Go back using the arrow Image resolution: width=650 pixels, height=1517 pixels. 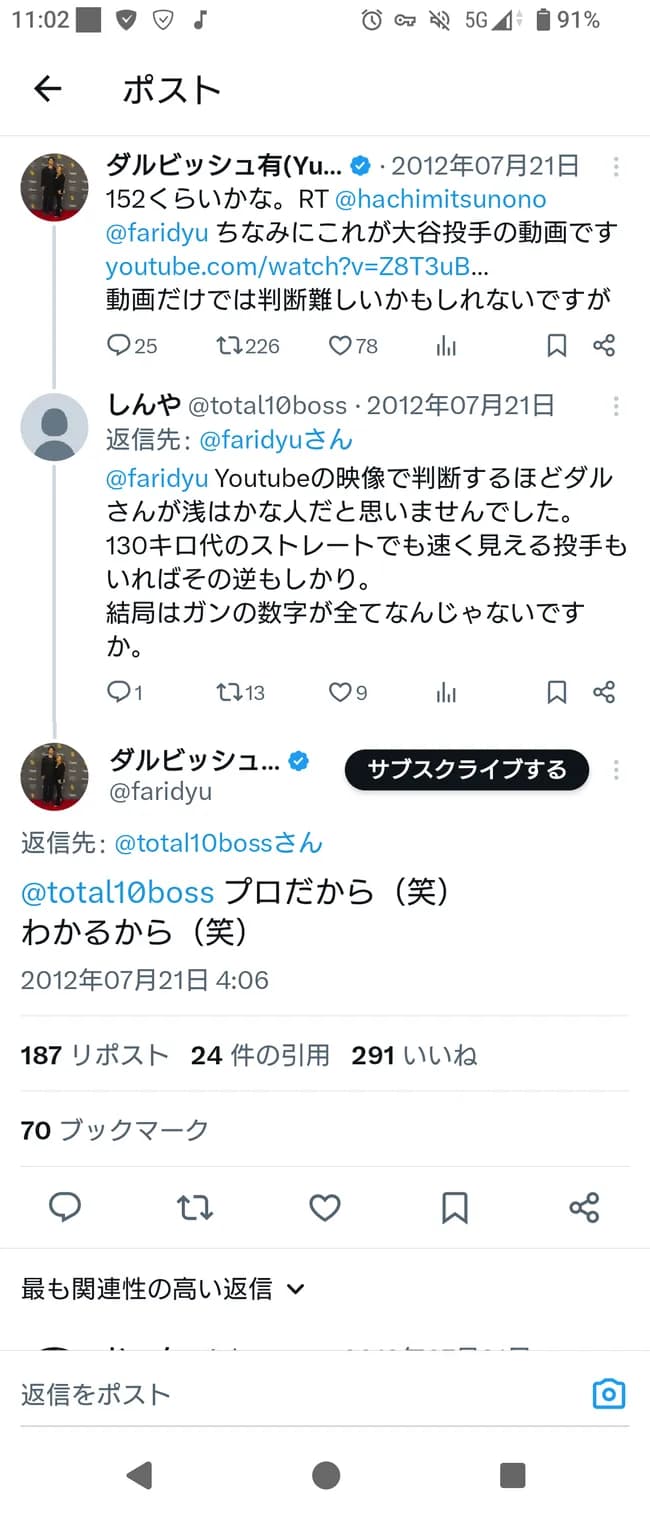[47, 88]
